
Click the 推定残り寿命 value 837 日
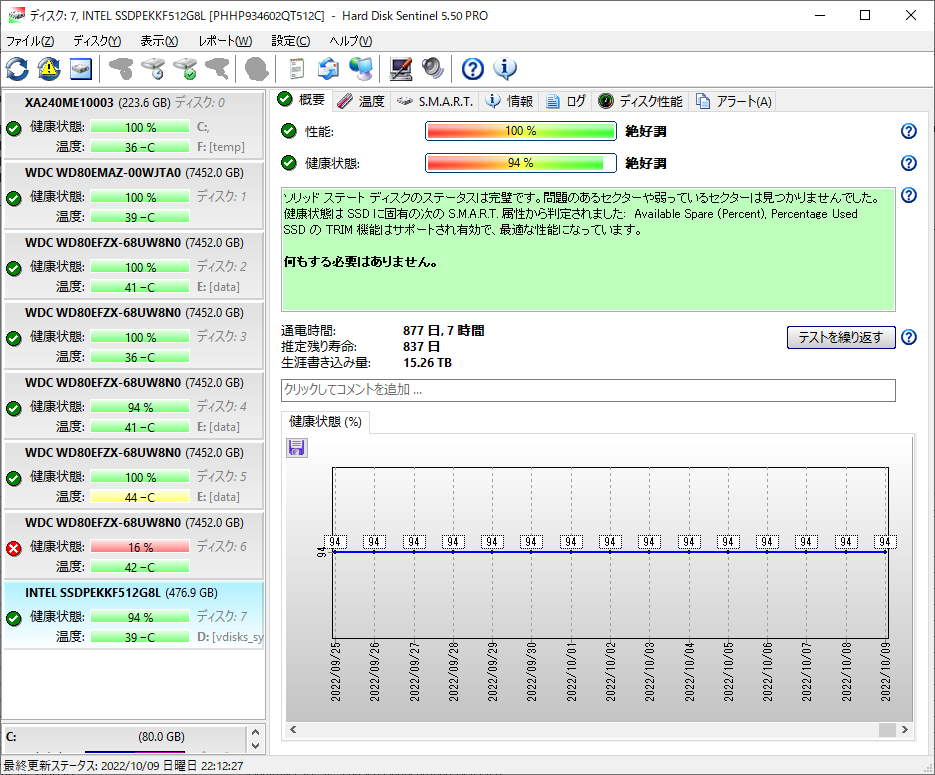pyautogui.click(x=422, y=346)
